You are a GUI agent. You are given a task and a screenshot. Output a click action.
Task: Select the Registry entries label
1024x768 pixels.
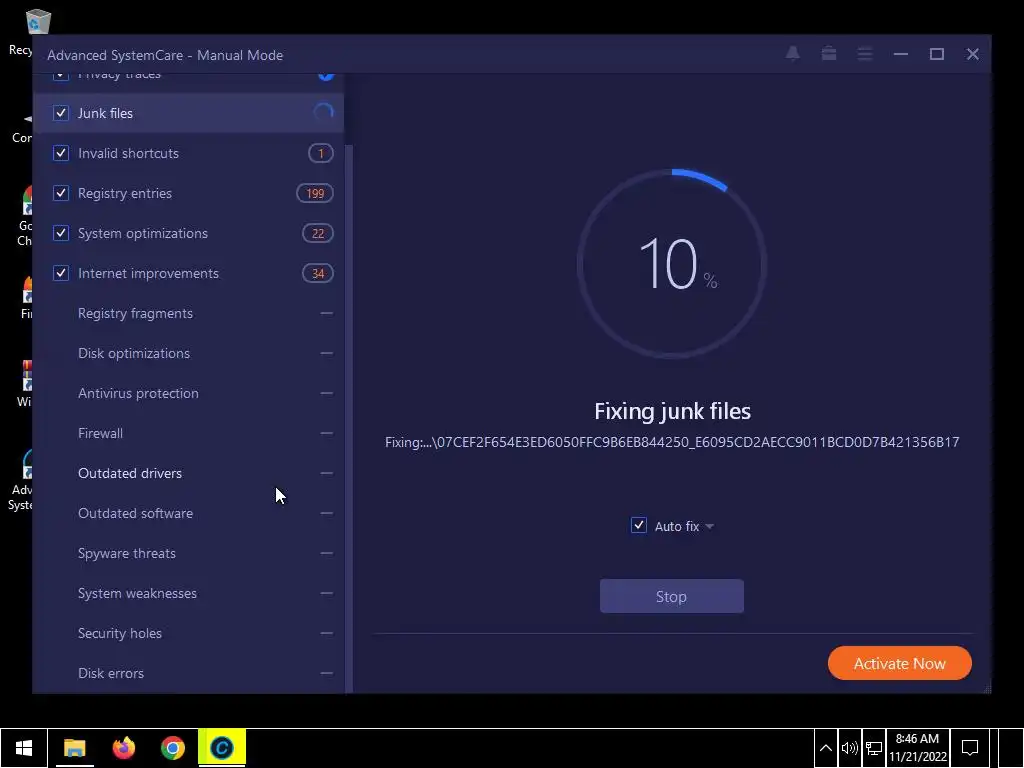pyautogui.click(x=125, y=193)
